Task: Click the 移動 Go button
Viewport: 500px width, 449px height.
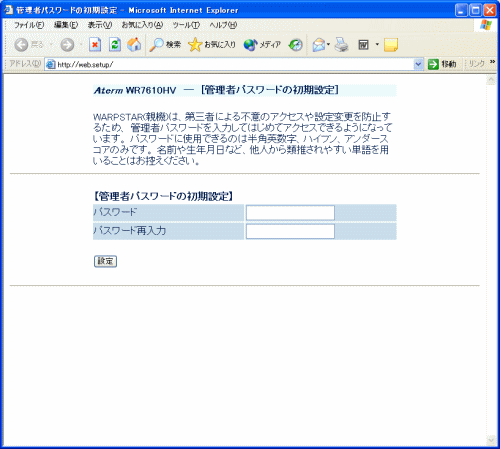Action: pos(442,64)
